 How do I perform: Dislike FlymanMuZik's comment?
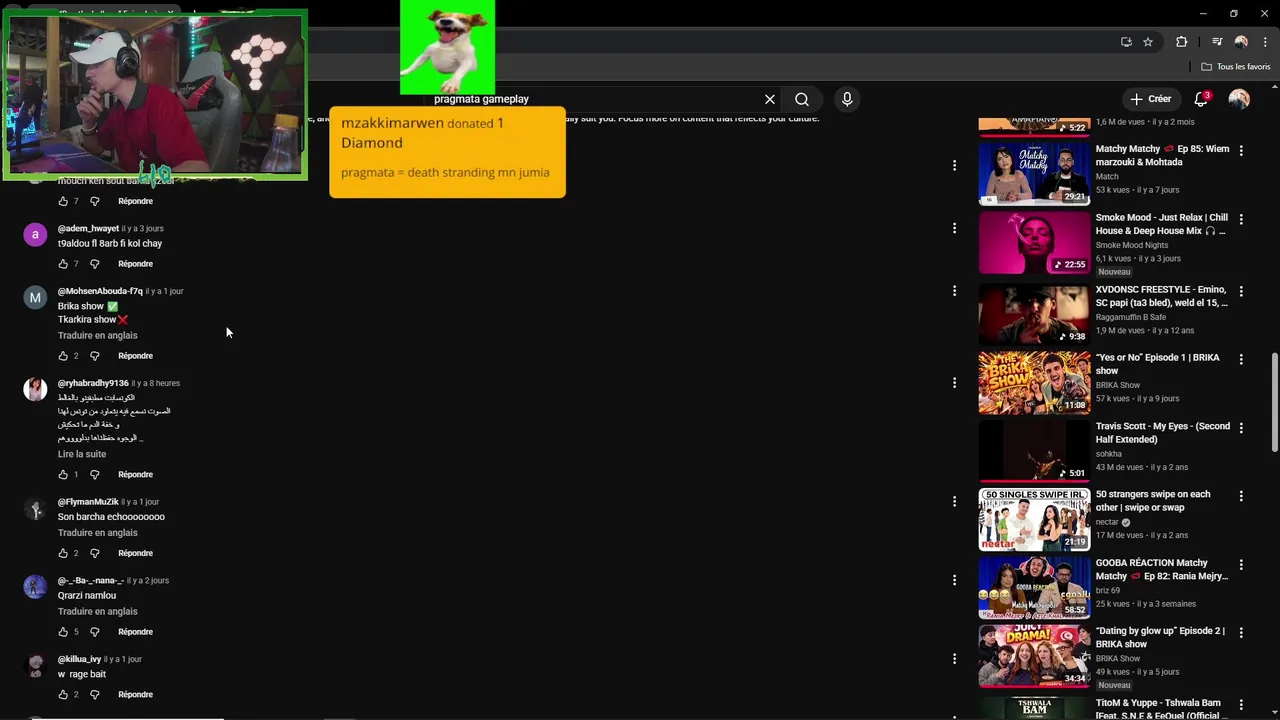(95, 553)
